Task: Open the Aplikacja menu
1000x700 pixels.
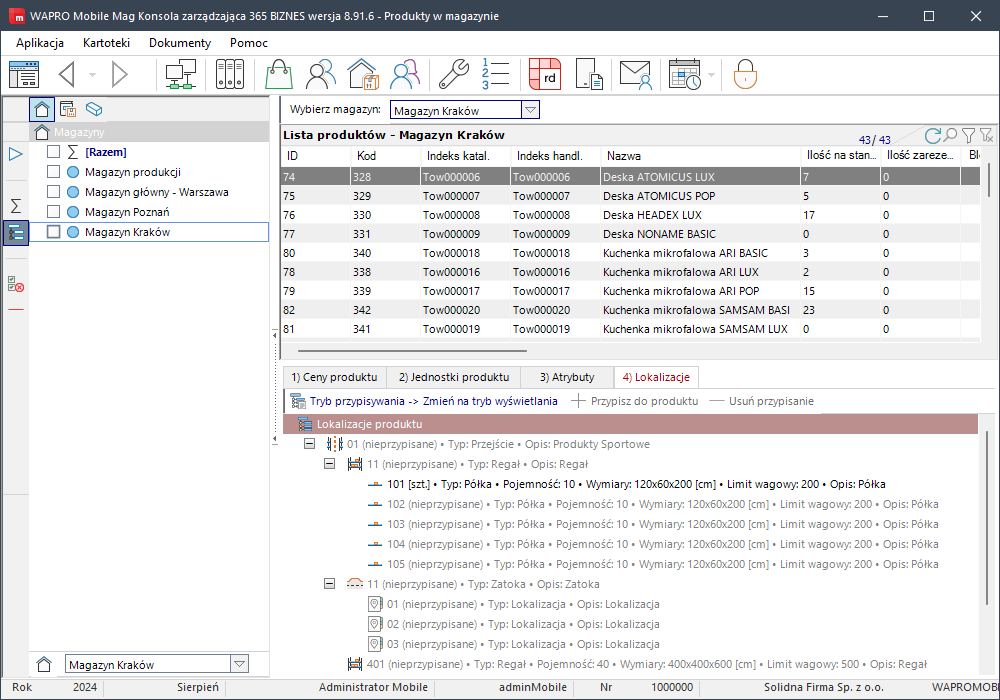Action: coord(40,43)
